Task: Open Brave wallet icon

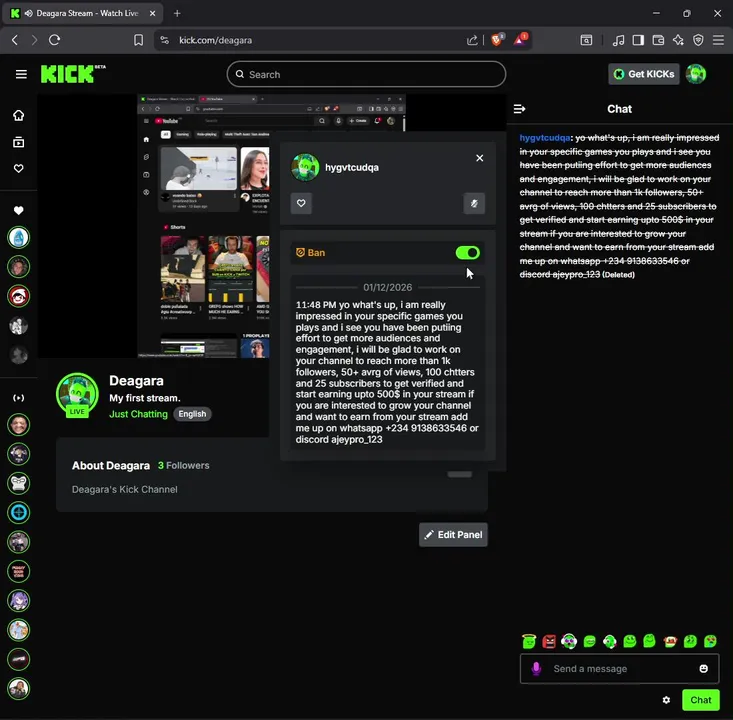Action: coord(658,40)
